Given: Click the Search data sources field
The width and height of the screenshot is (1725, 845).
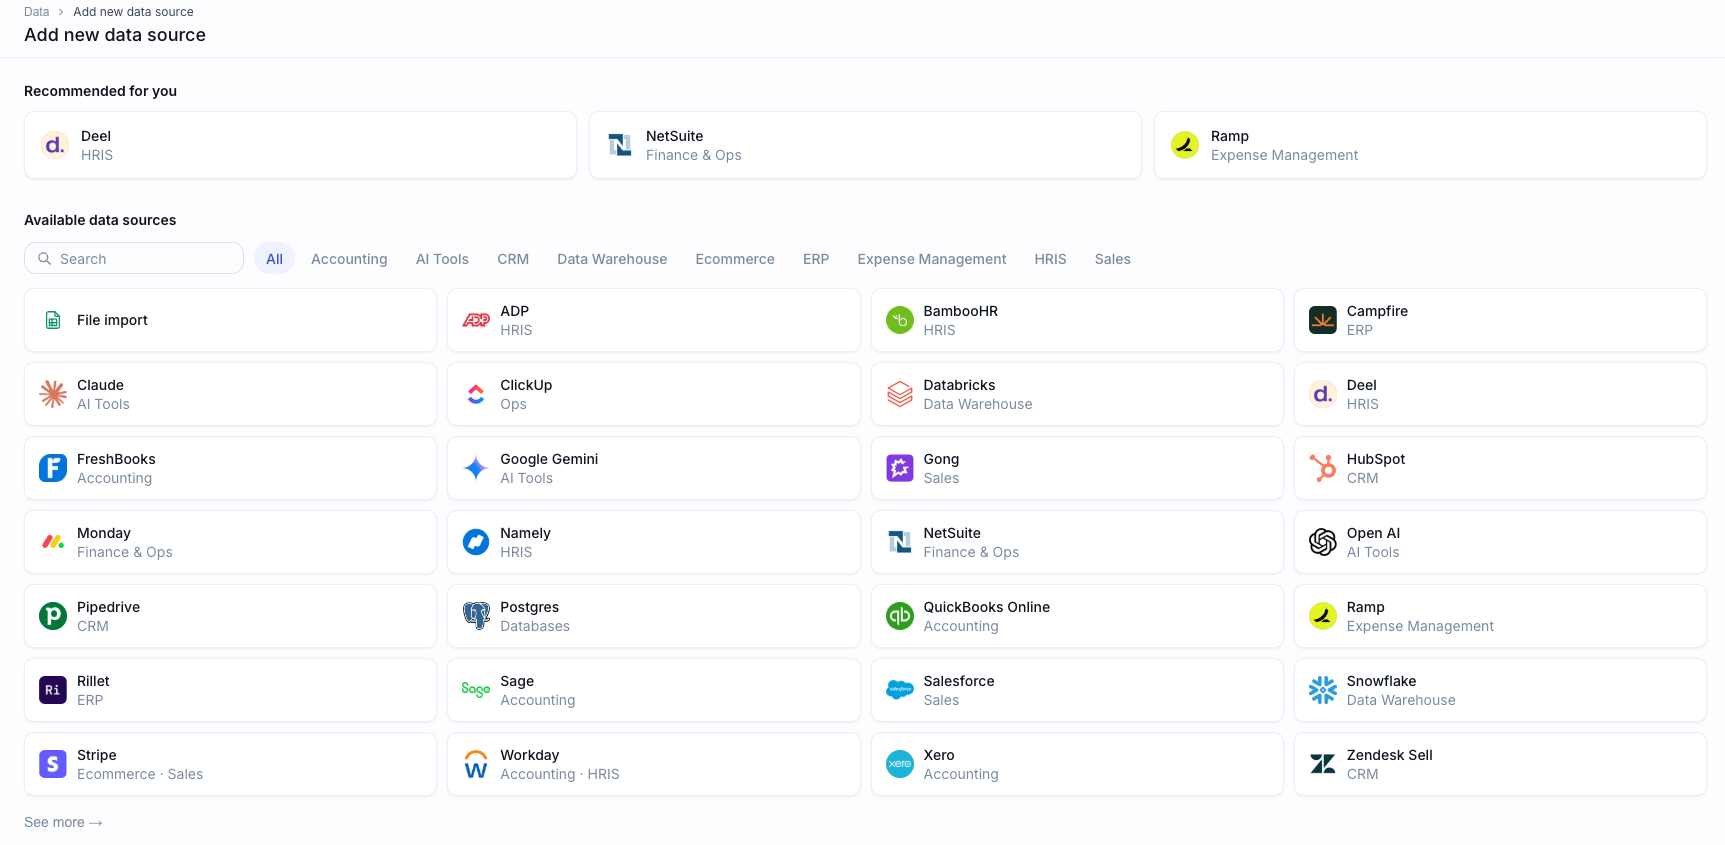Looking at the screenshot, I should pos(134,258).
